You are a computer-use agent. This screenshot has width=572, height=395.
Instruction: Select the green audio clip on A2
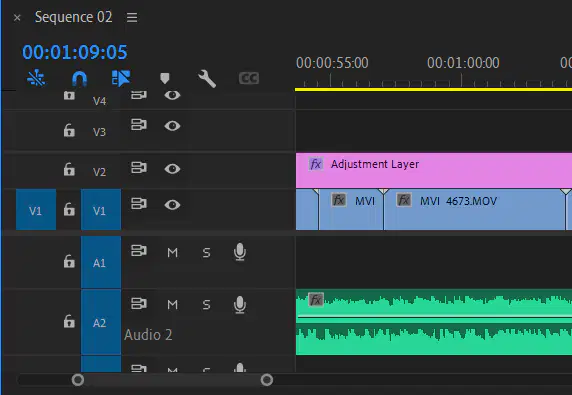pos(434,322)
